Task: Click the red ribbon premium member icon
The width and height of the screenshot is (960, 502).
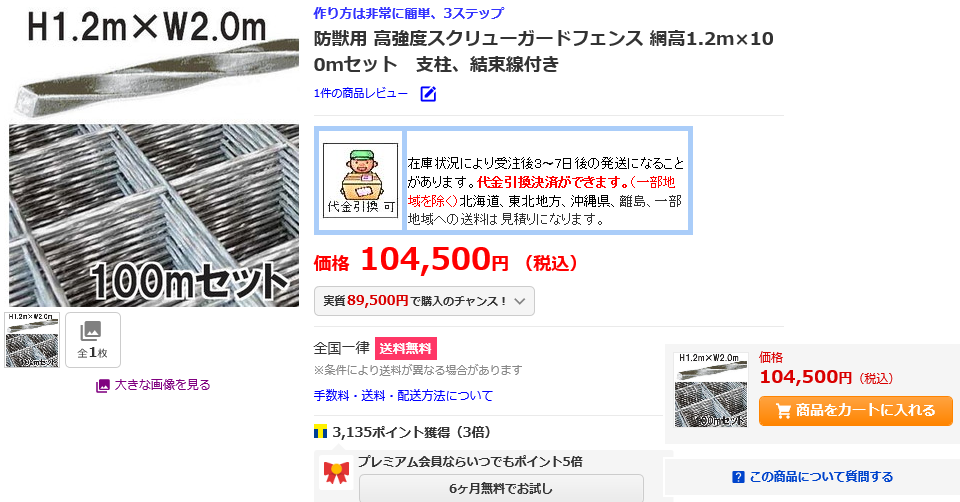Action: pyautogui.click(x=336, y=473)
